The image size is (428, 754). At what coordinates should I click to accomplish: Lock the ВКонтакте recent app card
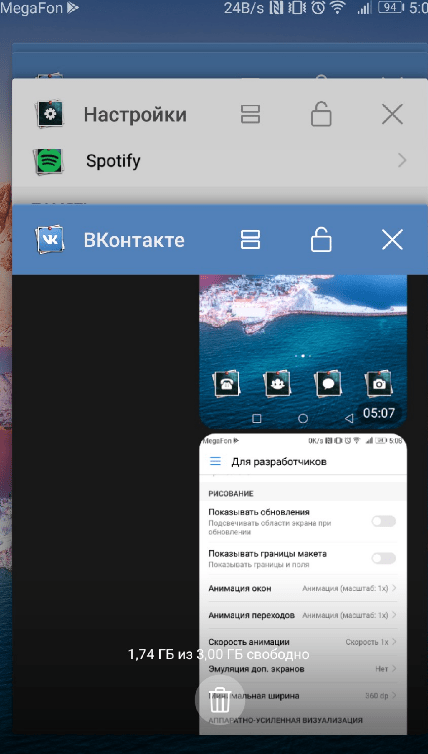pyautogui.click(x=321, y=239)
